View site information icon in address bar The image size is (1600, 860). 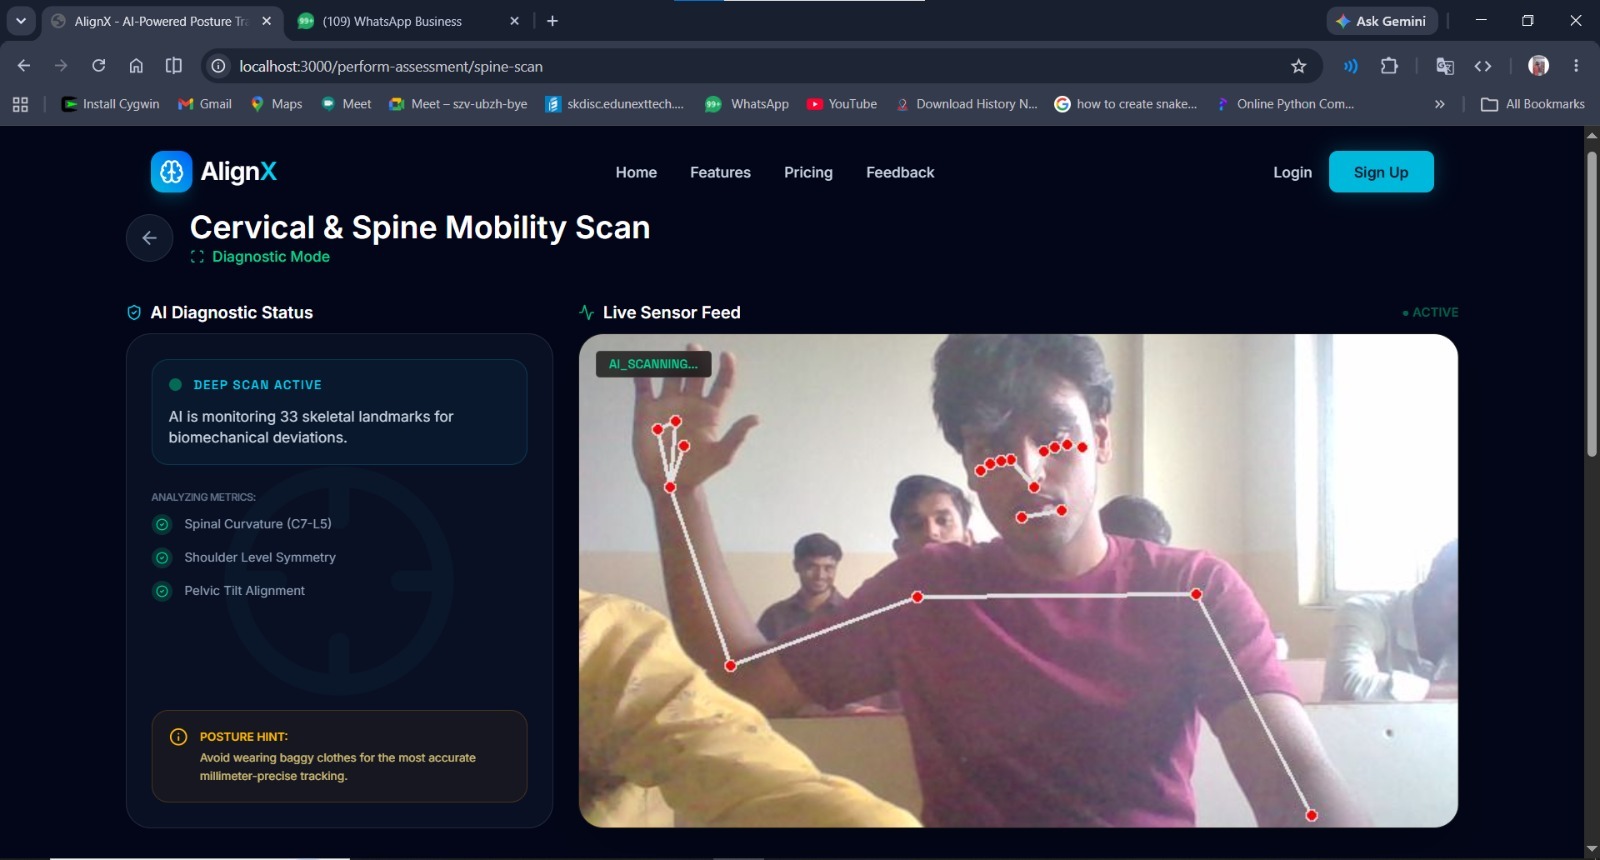(218, 66)
